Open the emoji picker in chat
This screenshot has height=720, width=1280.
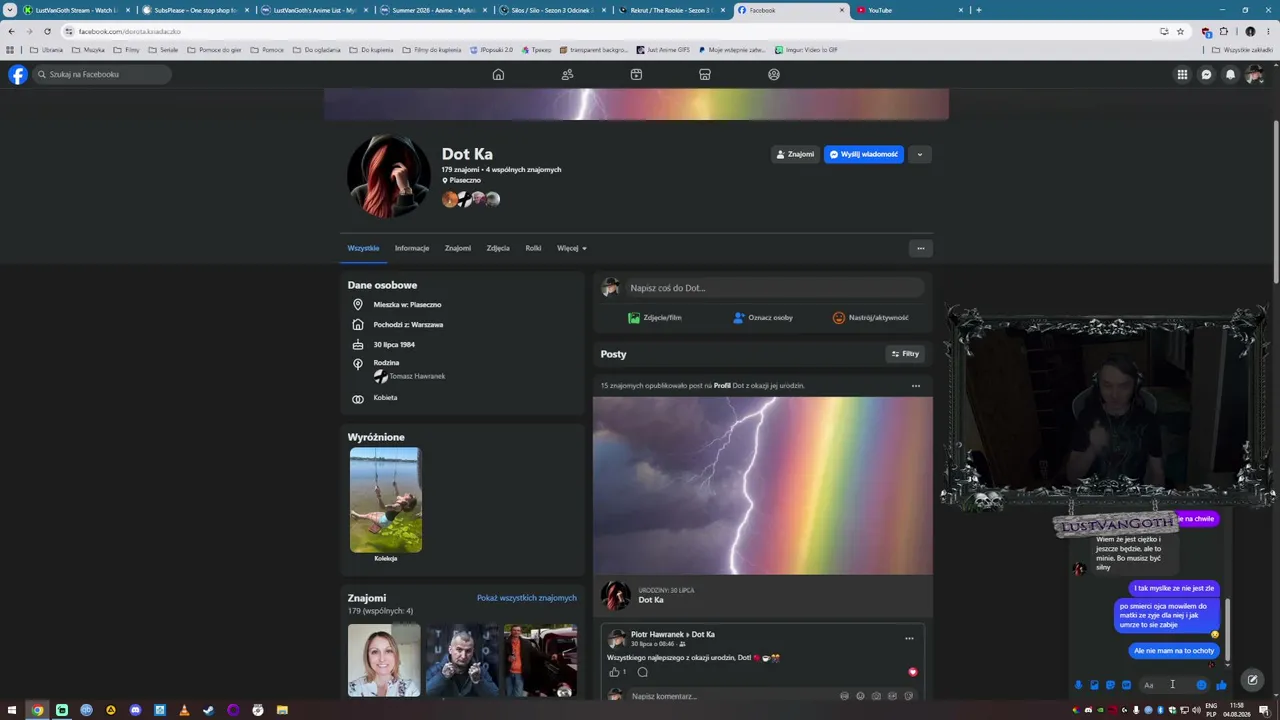1201,685
